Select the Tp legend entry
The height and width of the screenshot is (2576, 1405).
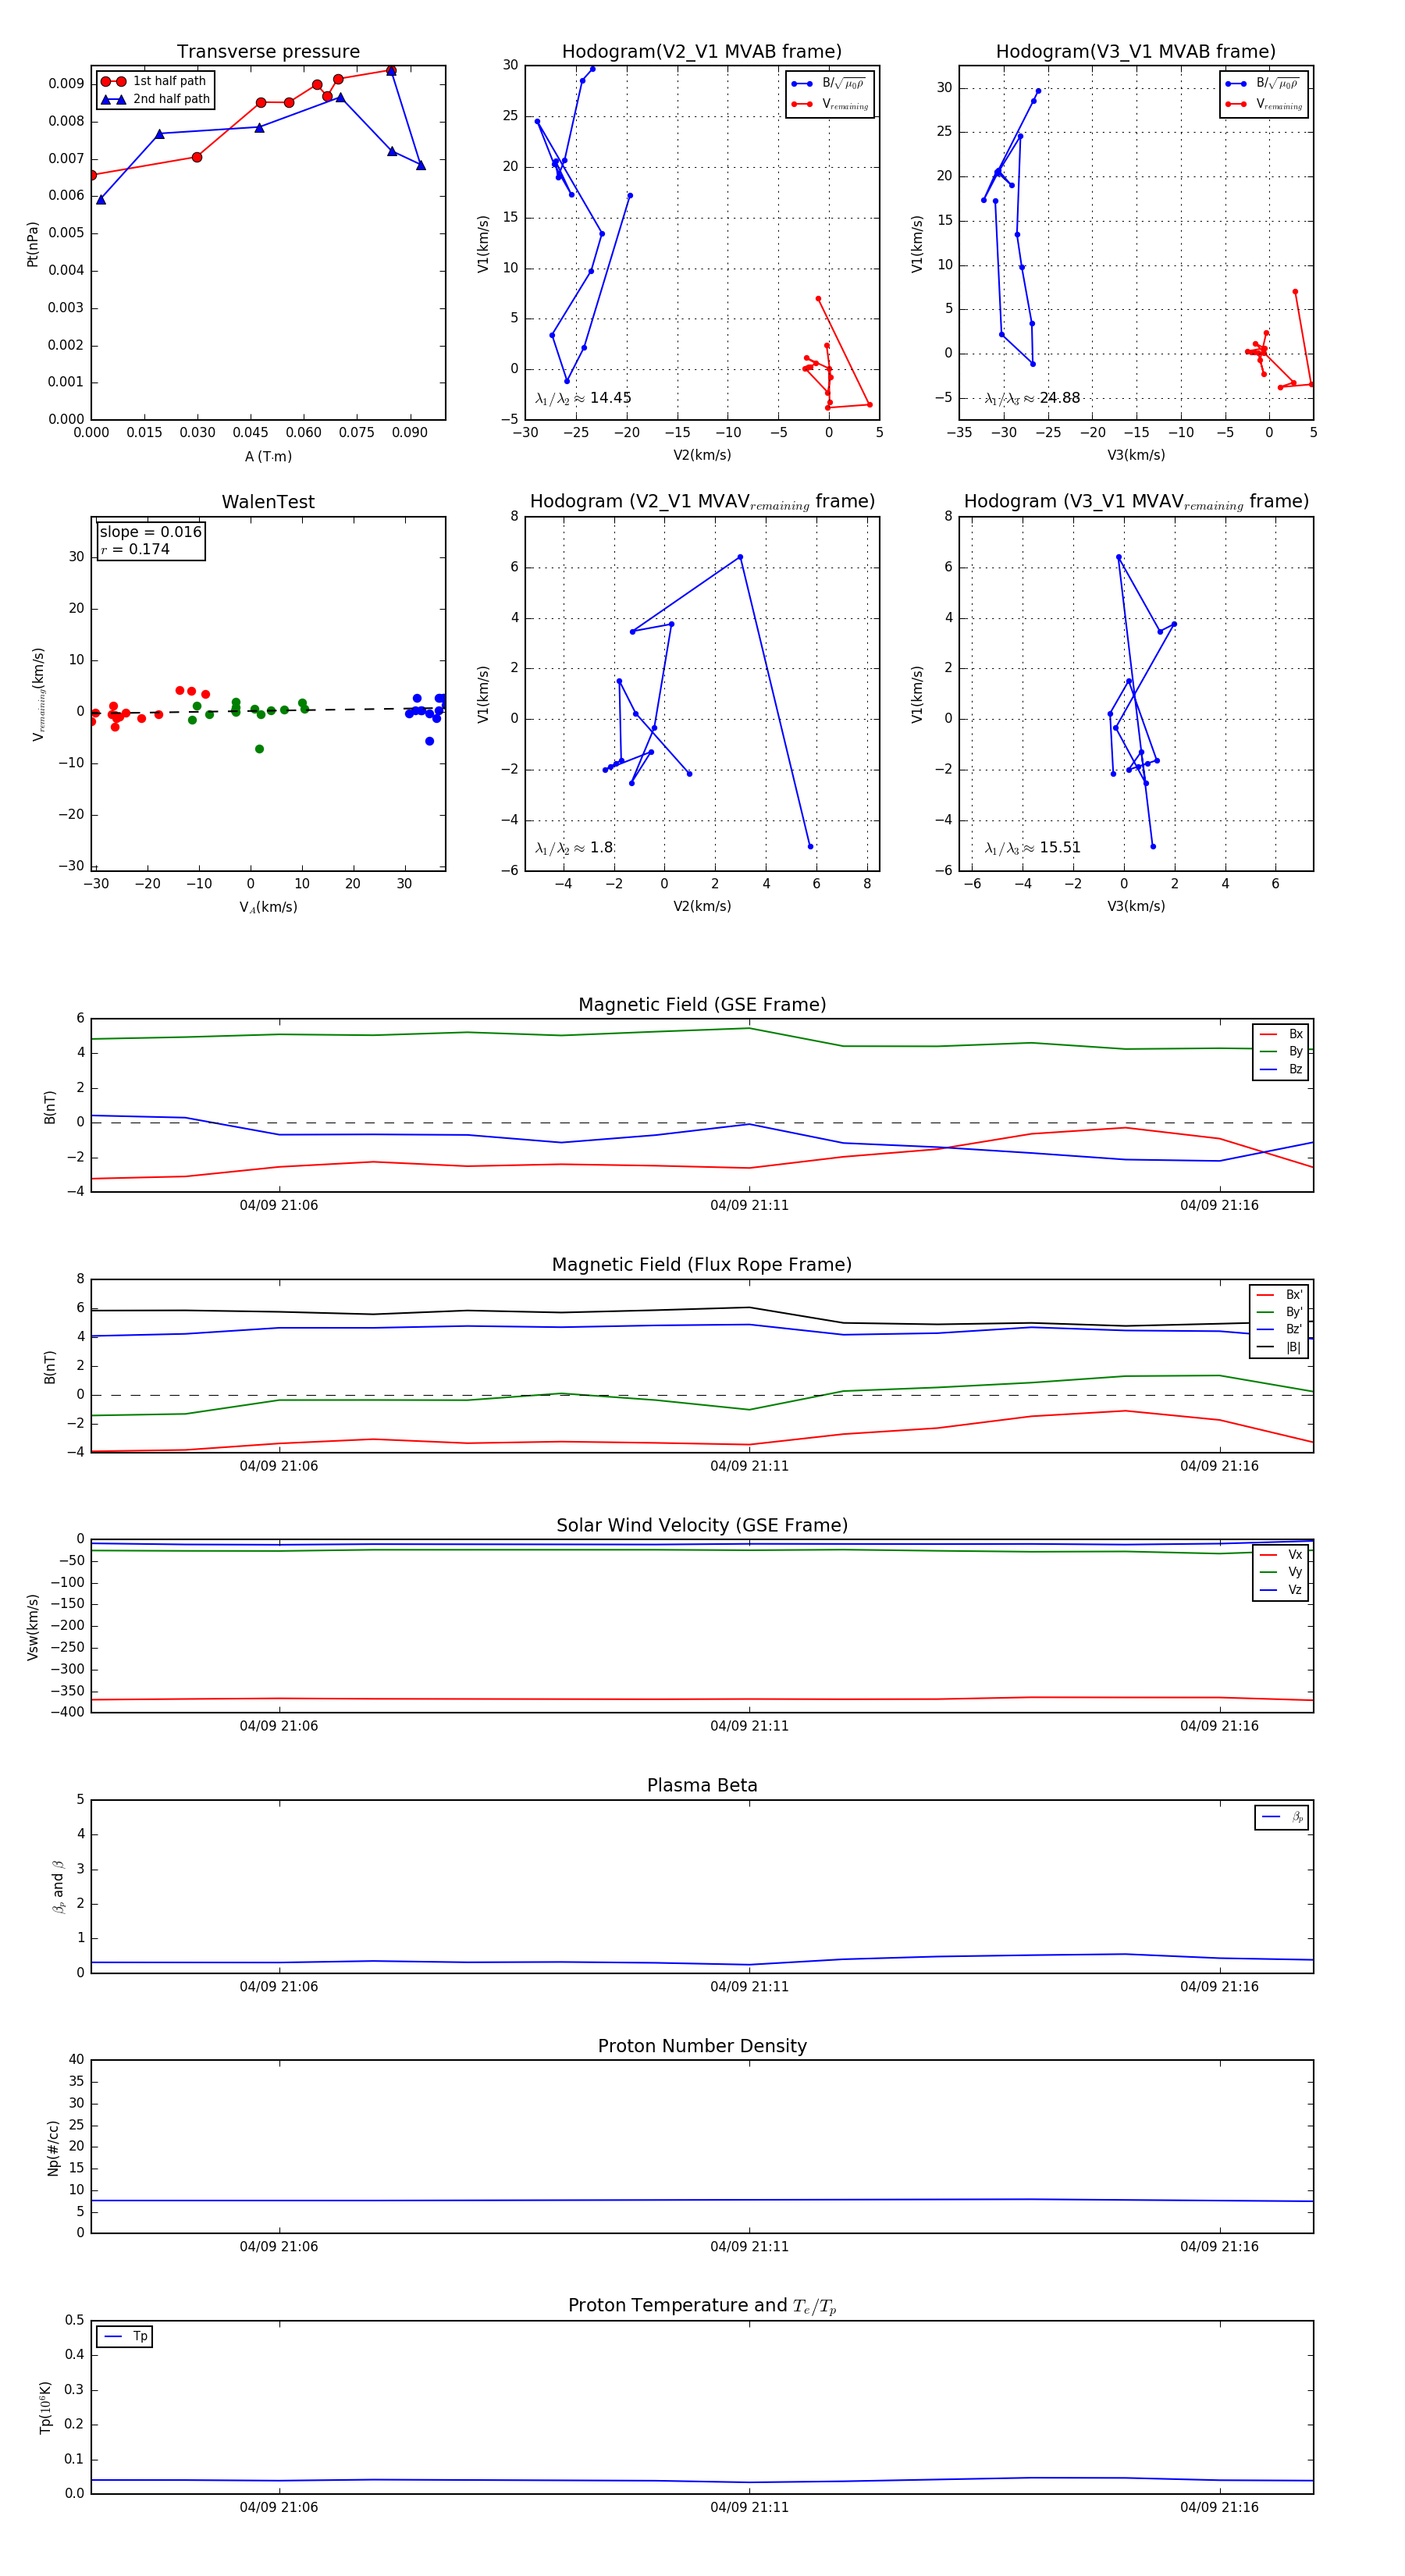tap(124, 2337)
